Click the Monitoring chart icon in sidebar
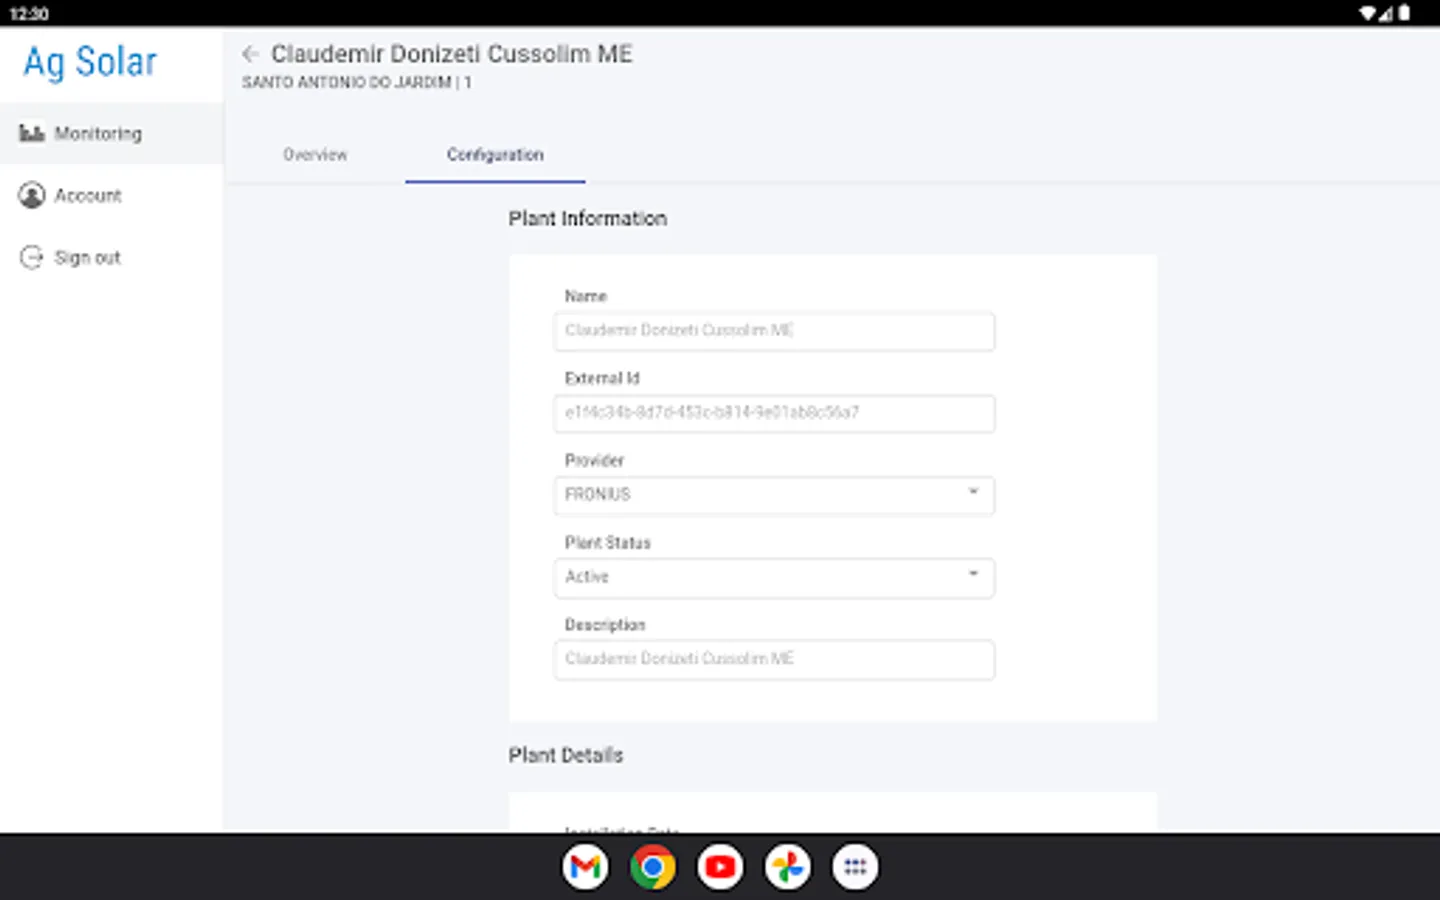The height and width of the screenshot is (900, 1440). (32, 133)
